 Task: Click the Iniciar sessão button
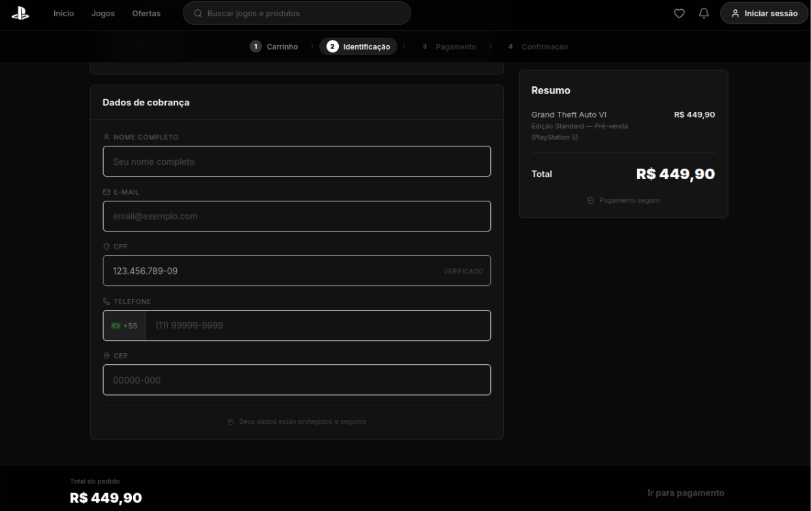(764, 13)
